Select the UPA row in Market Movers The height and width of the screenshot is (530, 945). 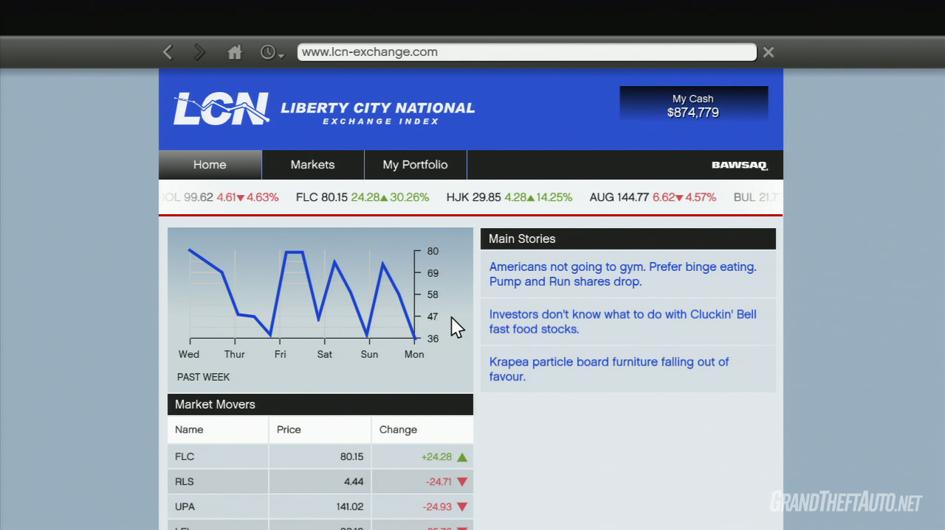click(x=320, y=506)
